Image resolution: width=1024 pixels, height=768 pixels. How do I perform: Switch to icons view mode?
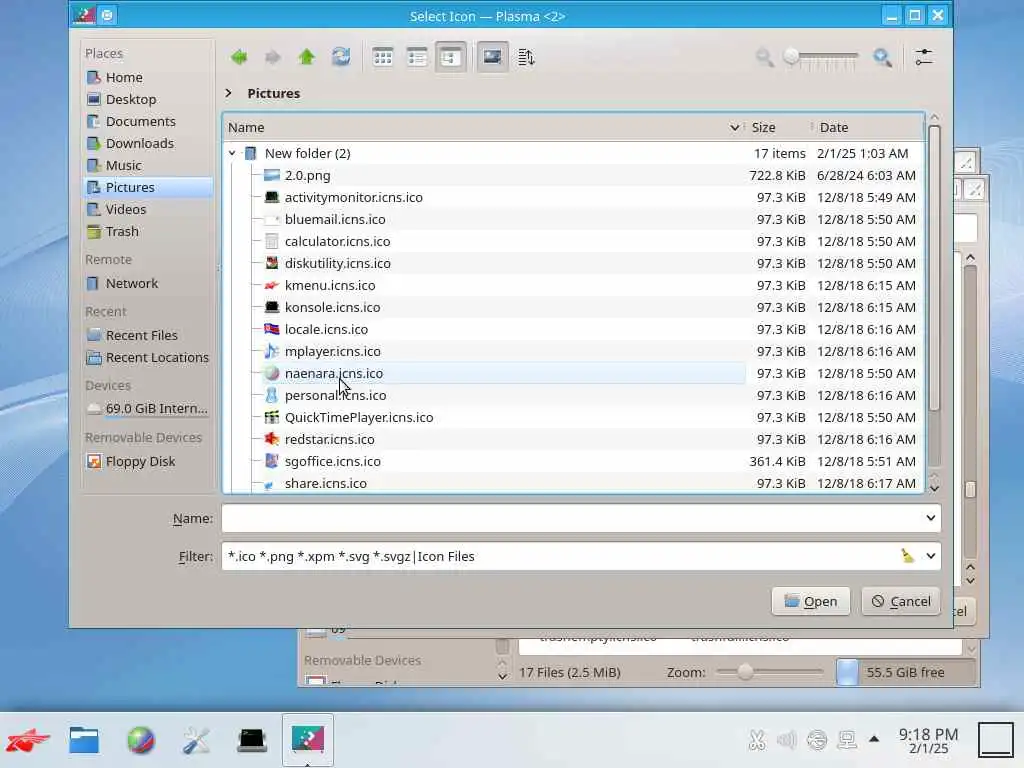coord(383,57)
